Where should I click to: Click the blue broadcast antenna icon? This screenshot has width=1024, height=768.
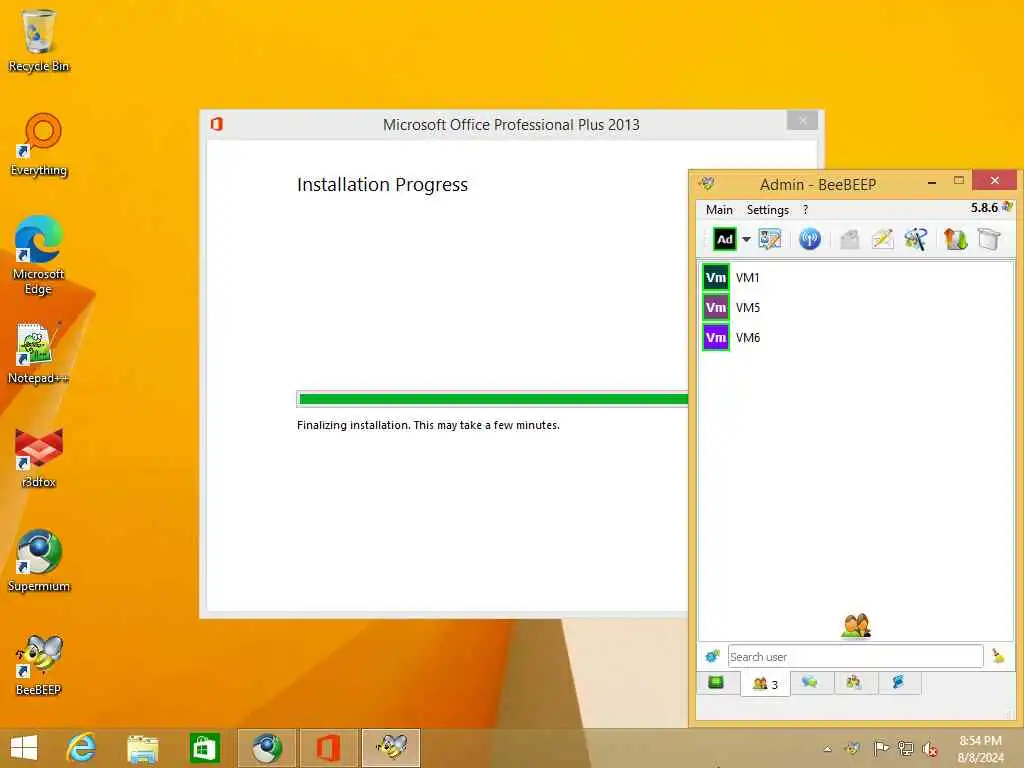pyautogui.click(x=810, y=239)
